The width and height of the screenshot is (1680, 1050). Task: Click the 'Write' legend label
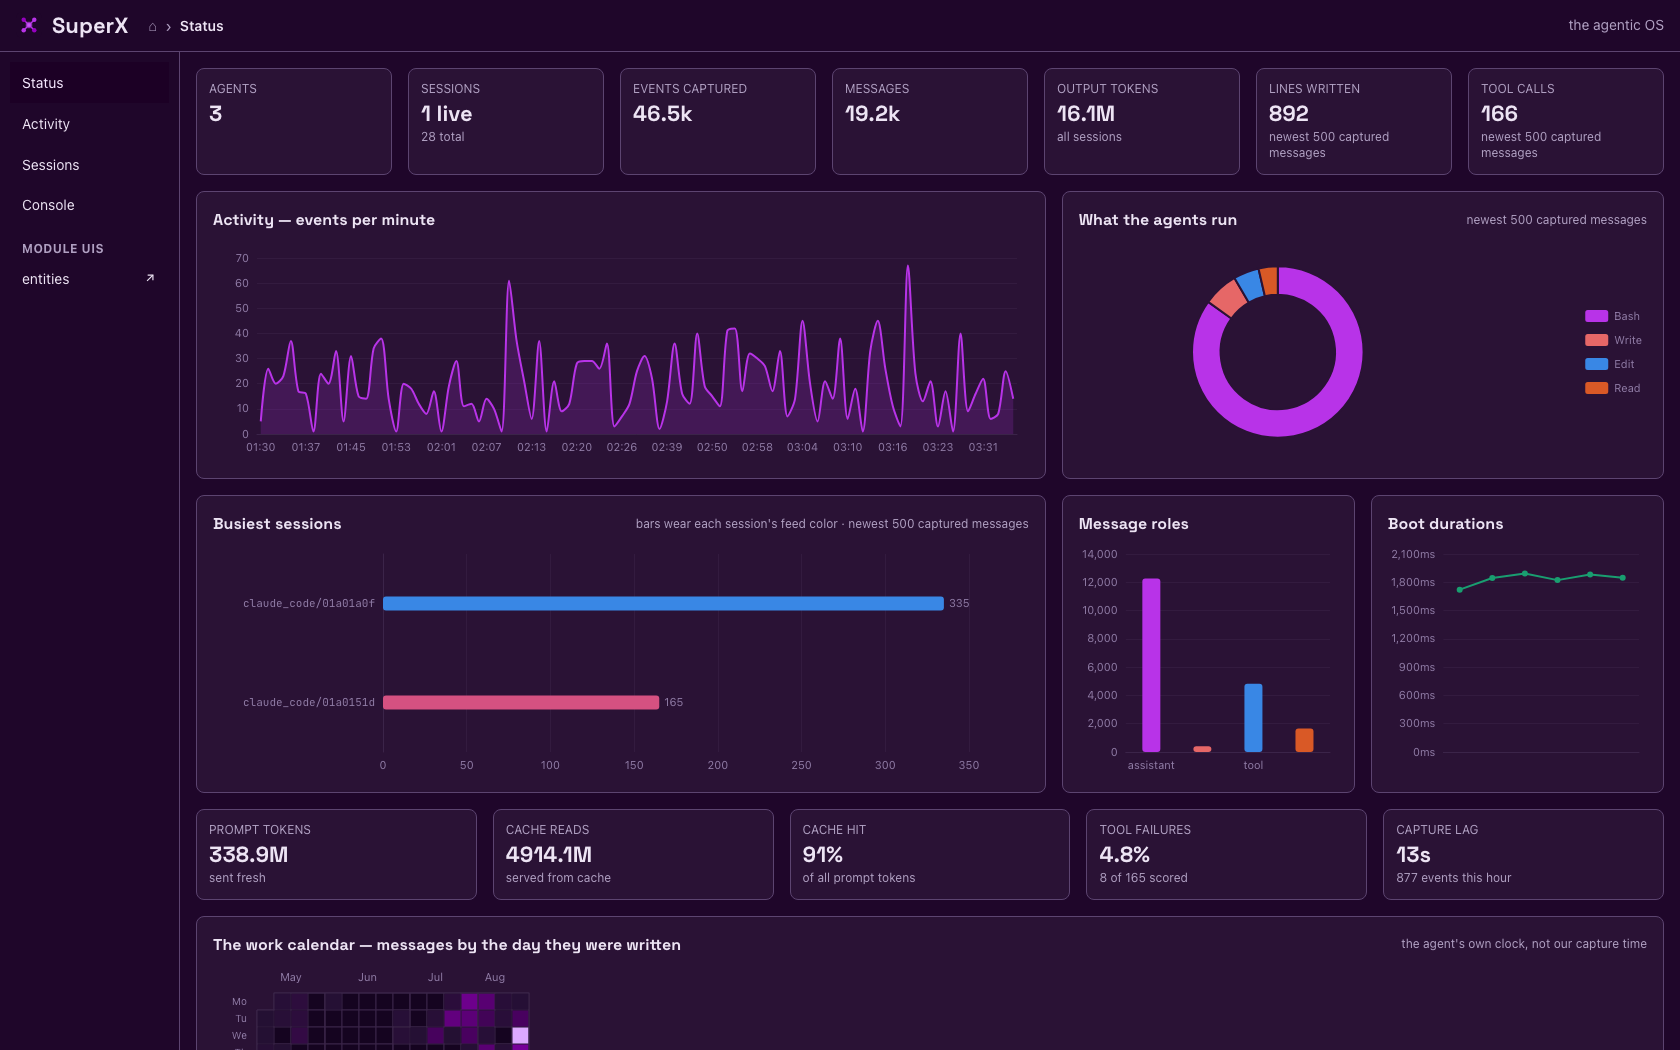(1628, 340)
